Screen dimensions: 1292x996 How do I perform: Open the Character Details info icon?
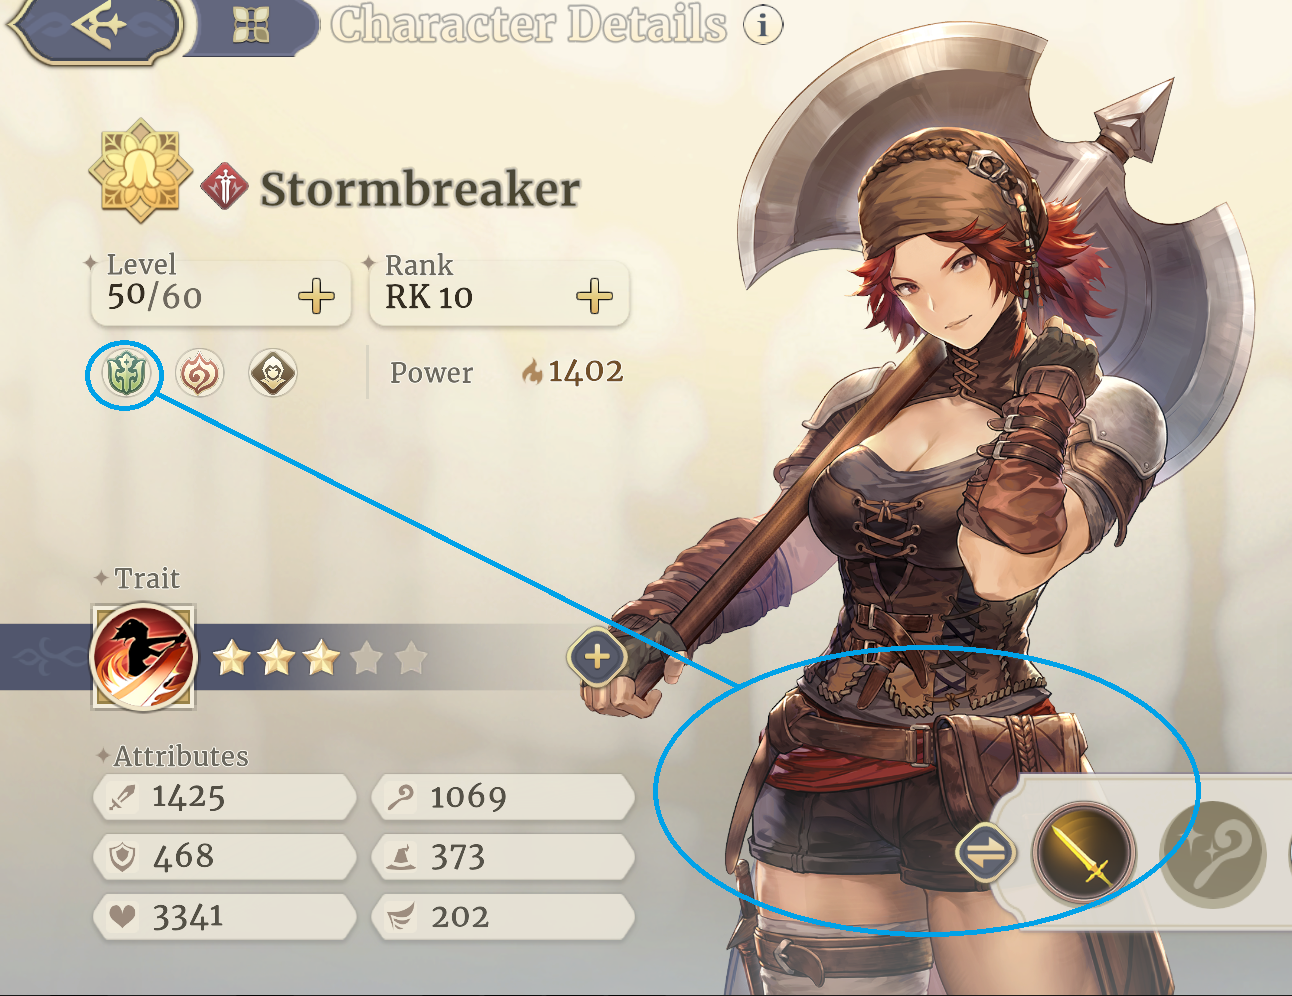click(763, 24)
